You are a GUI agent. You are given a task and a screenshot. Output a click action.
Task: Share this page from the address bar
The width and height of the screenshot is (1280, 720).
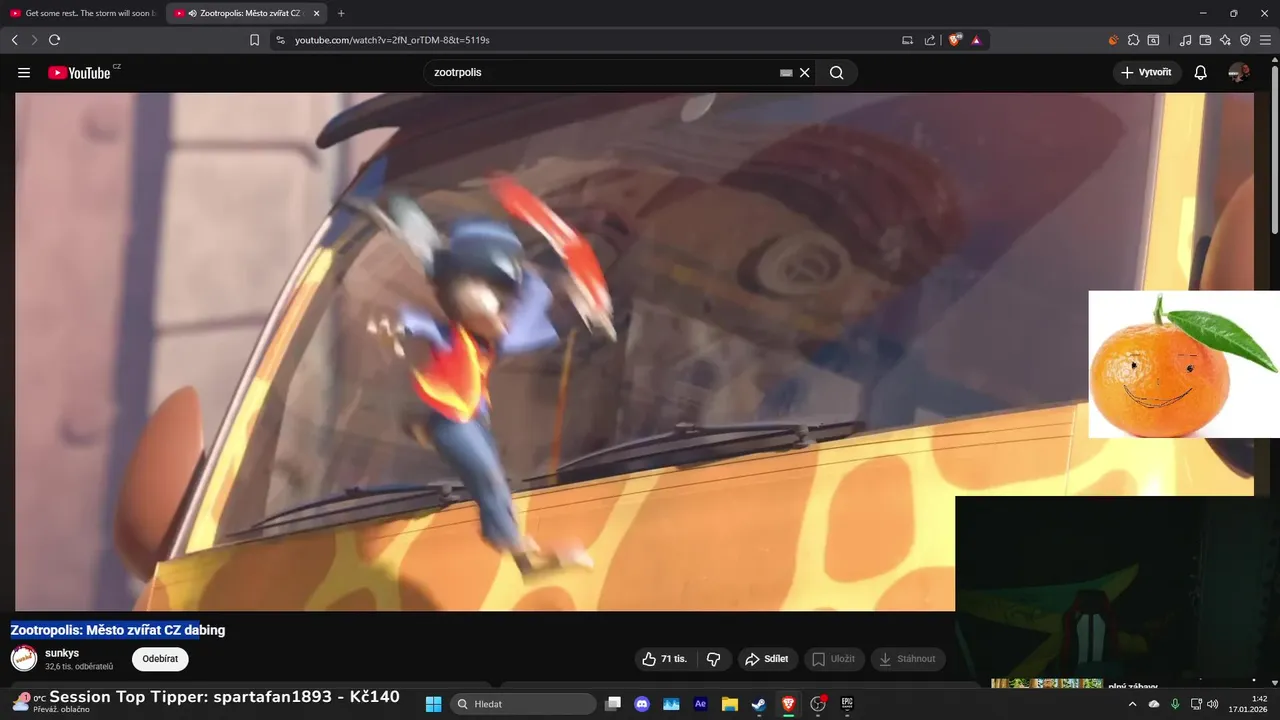(930, 40)
